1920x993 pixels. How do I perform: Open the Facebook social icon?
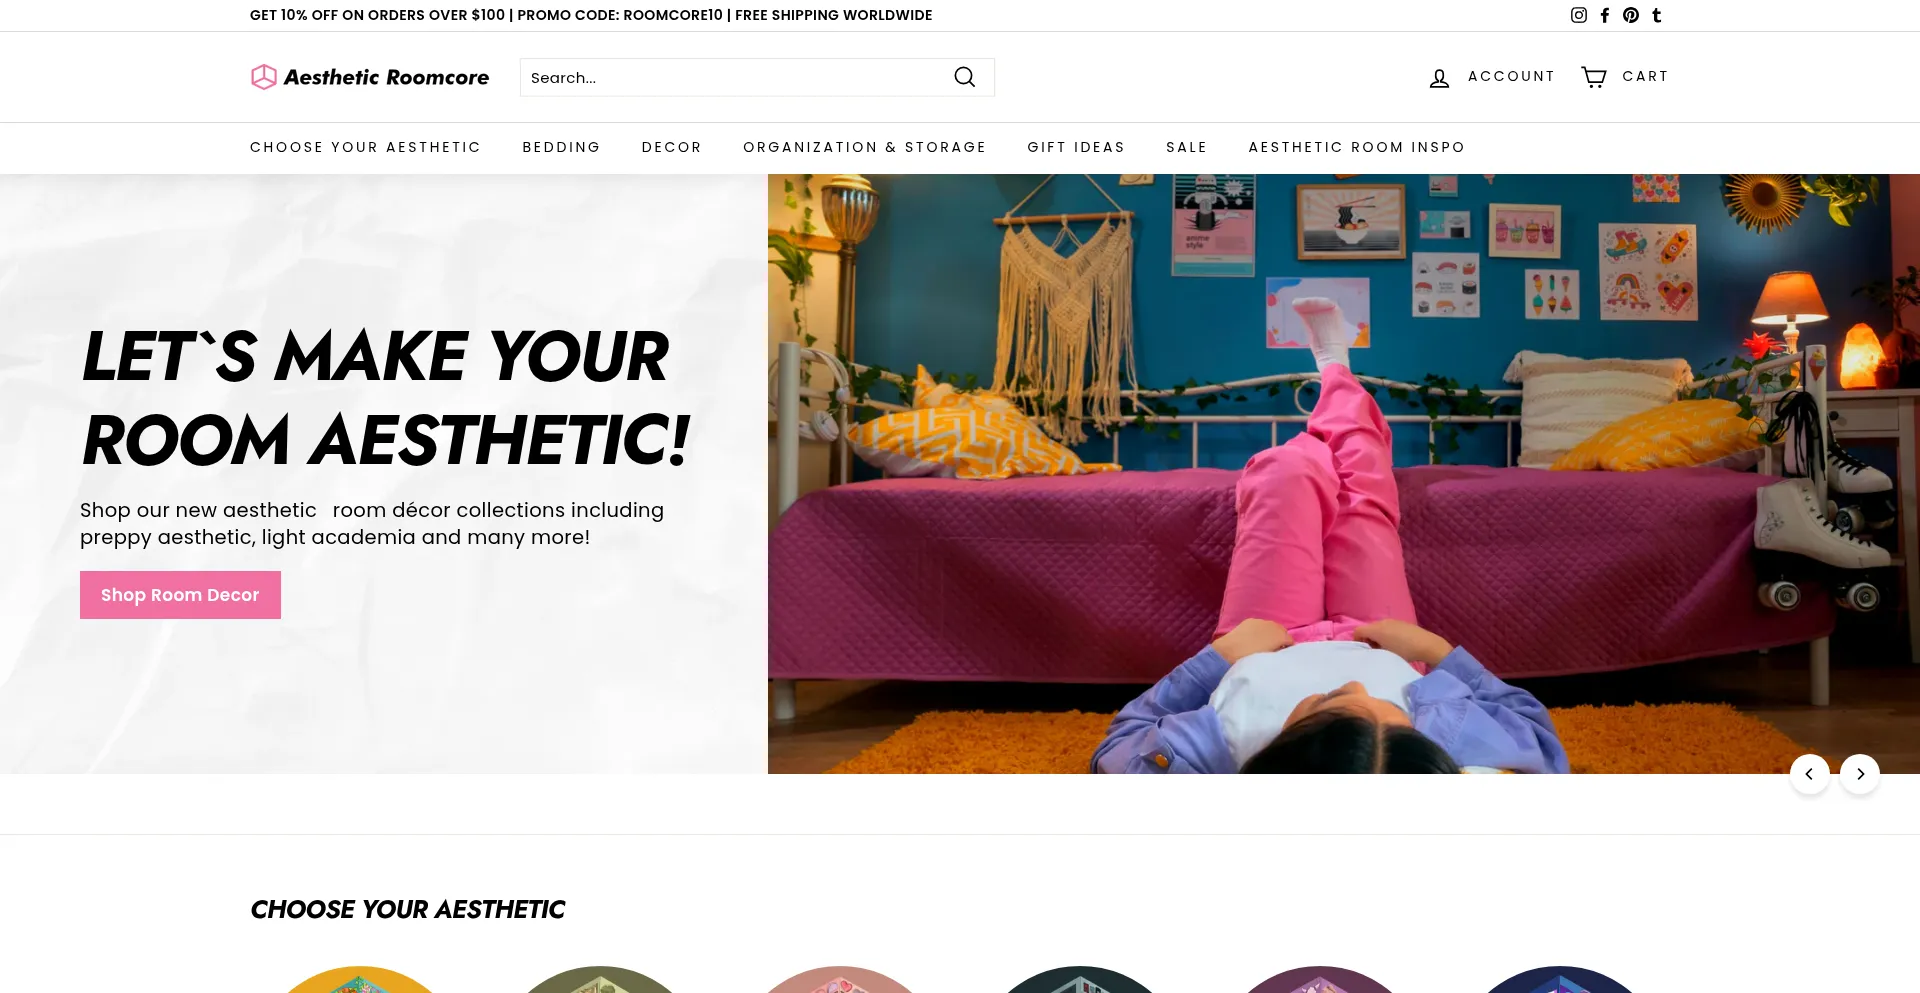(1605, 15)
